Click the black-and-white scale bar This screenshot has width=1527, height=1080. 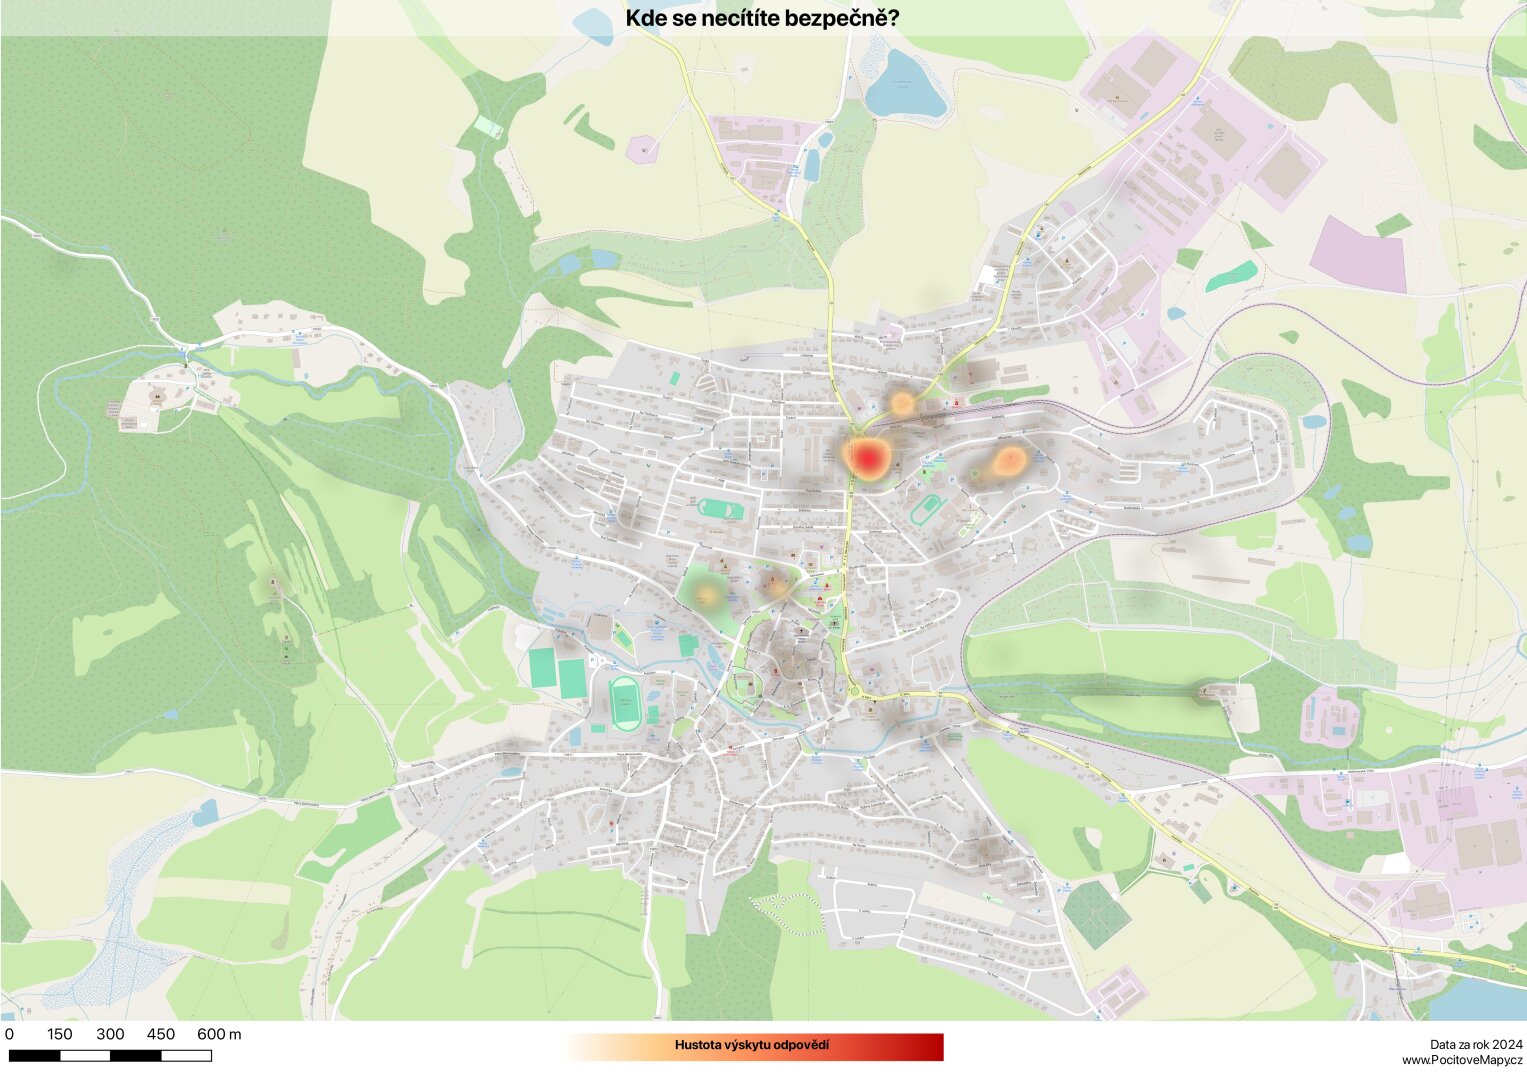110,1055
